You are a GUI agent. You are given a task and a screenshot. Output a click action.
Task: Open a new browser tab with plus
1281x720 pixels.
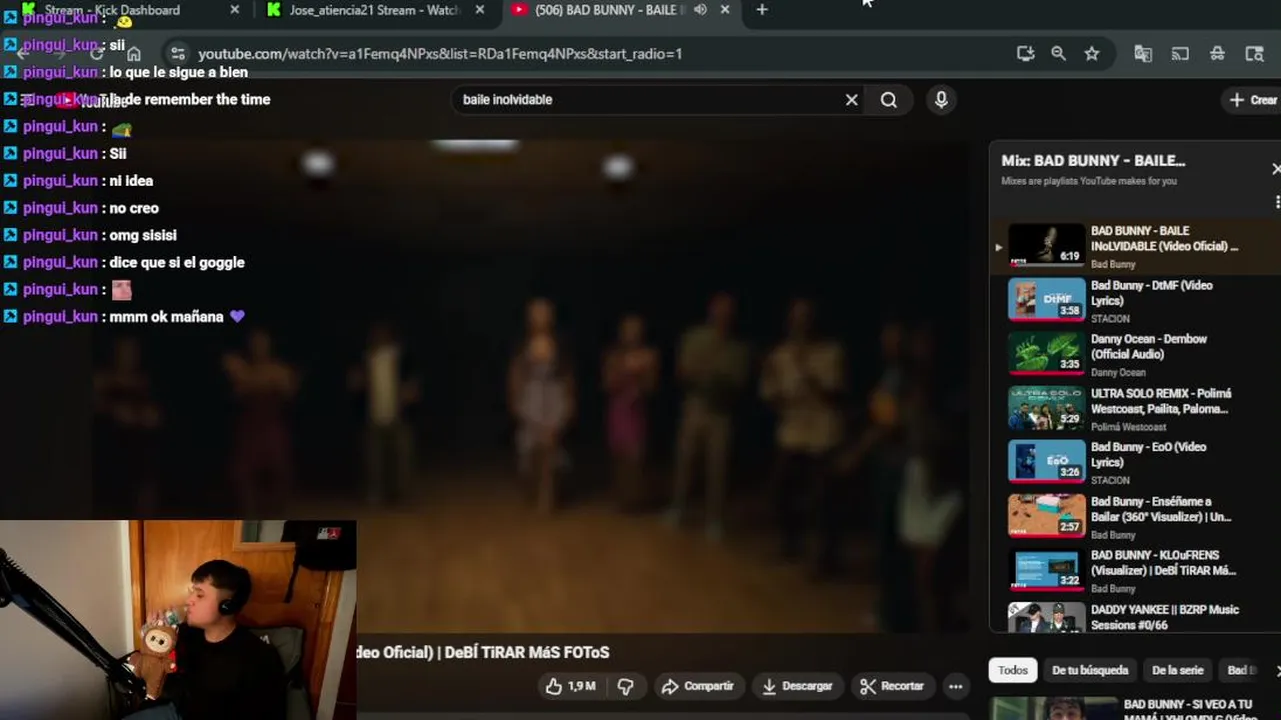762,10
